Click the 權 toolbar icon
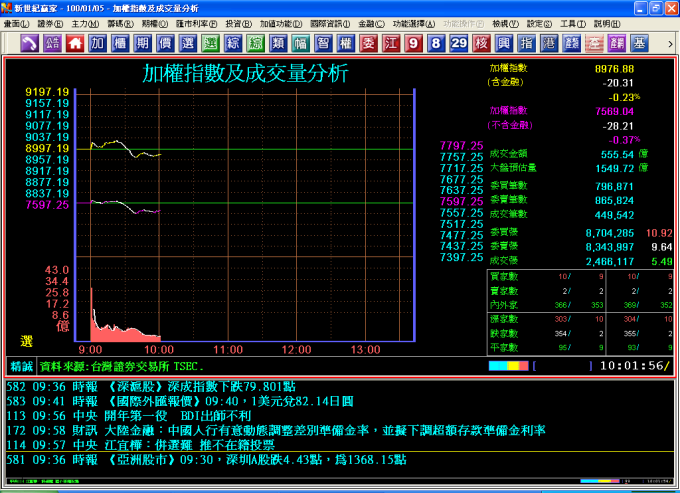 (x=346, y=43)
